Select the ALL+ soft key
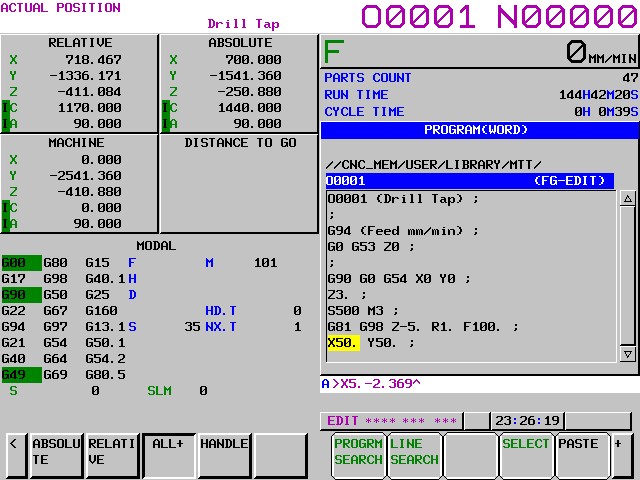The width and height of the screenshot is (640, 480). pyautogui.click(x=169, y=455)
